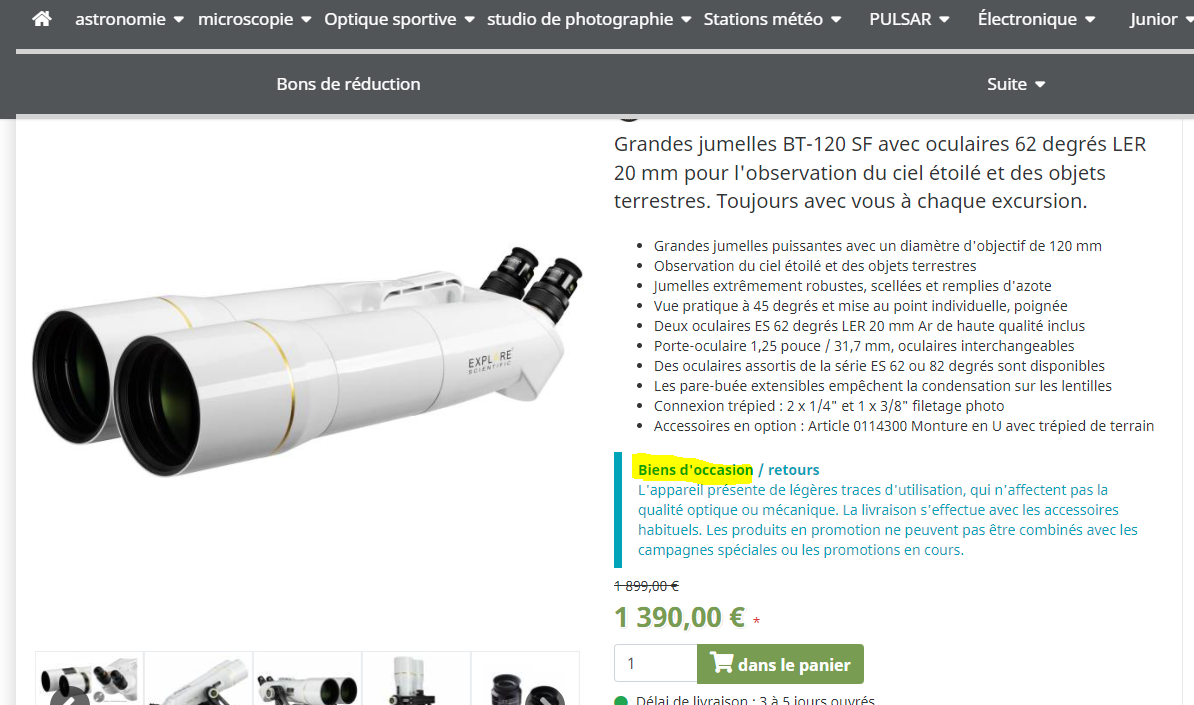Go to the home page icon
Screen dimensions: 1194x705
(42, 19)
